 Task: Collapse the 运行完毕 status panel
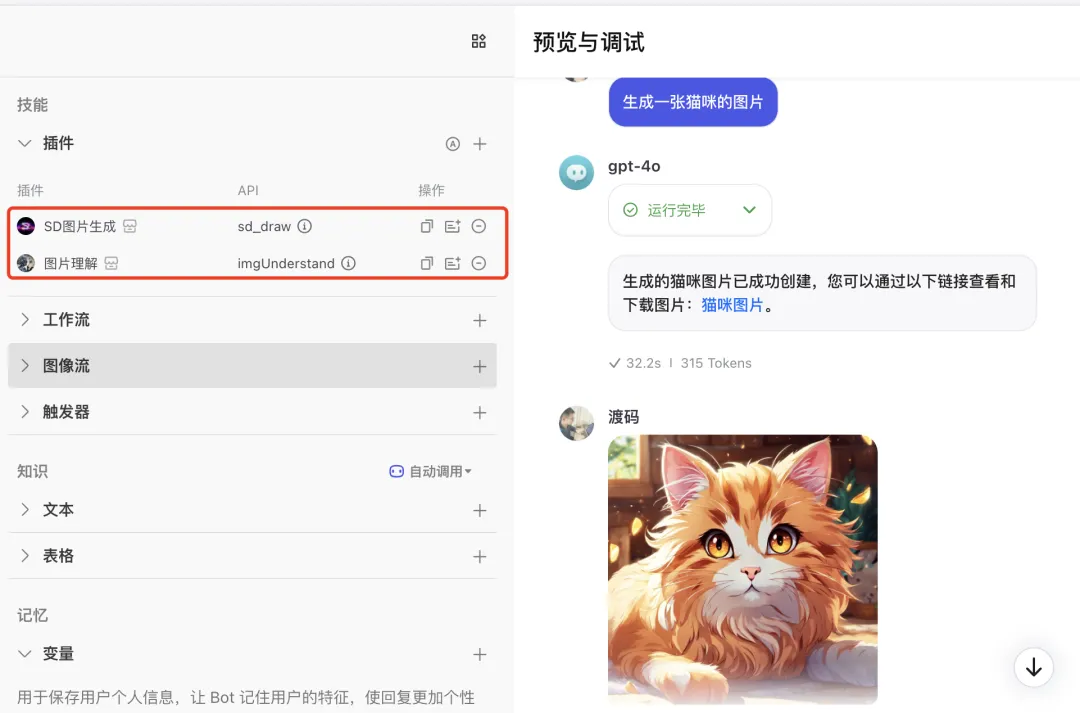pyautogui.click(x=747, y=210)
